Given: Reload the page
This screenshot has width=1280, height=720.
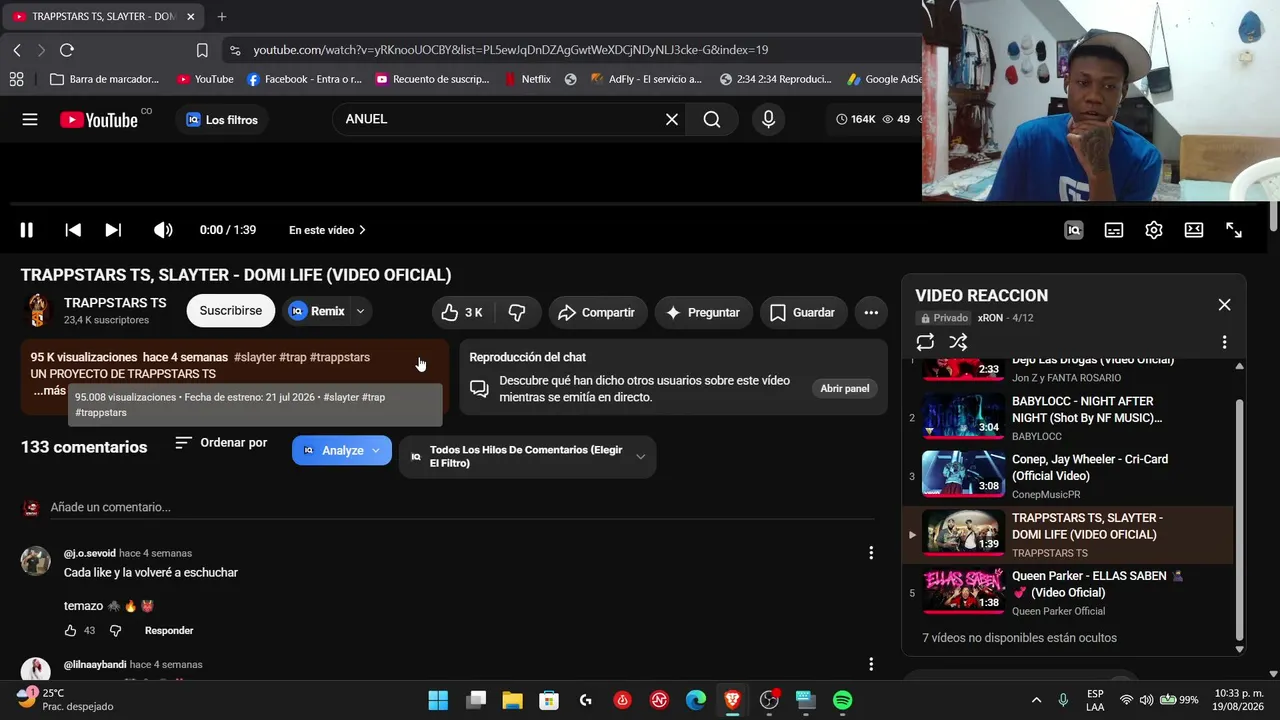Looking at the screenshot, I should point(67,50).
